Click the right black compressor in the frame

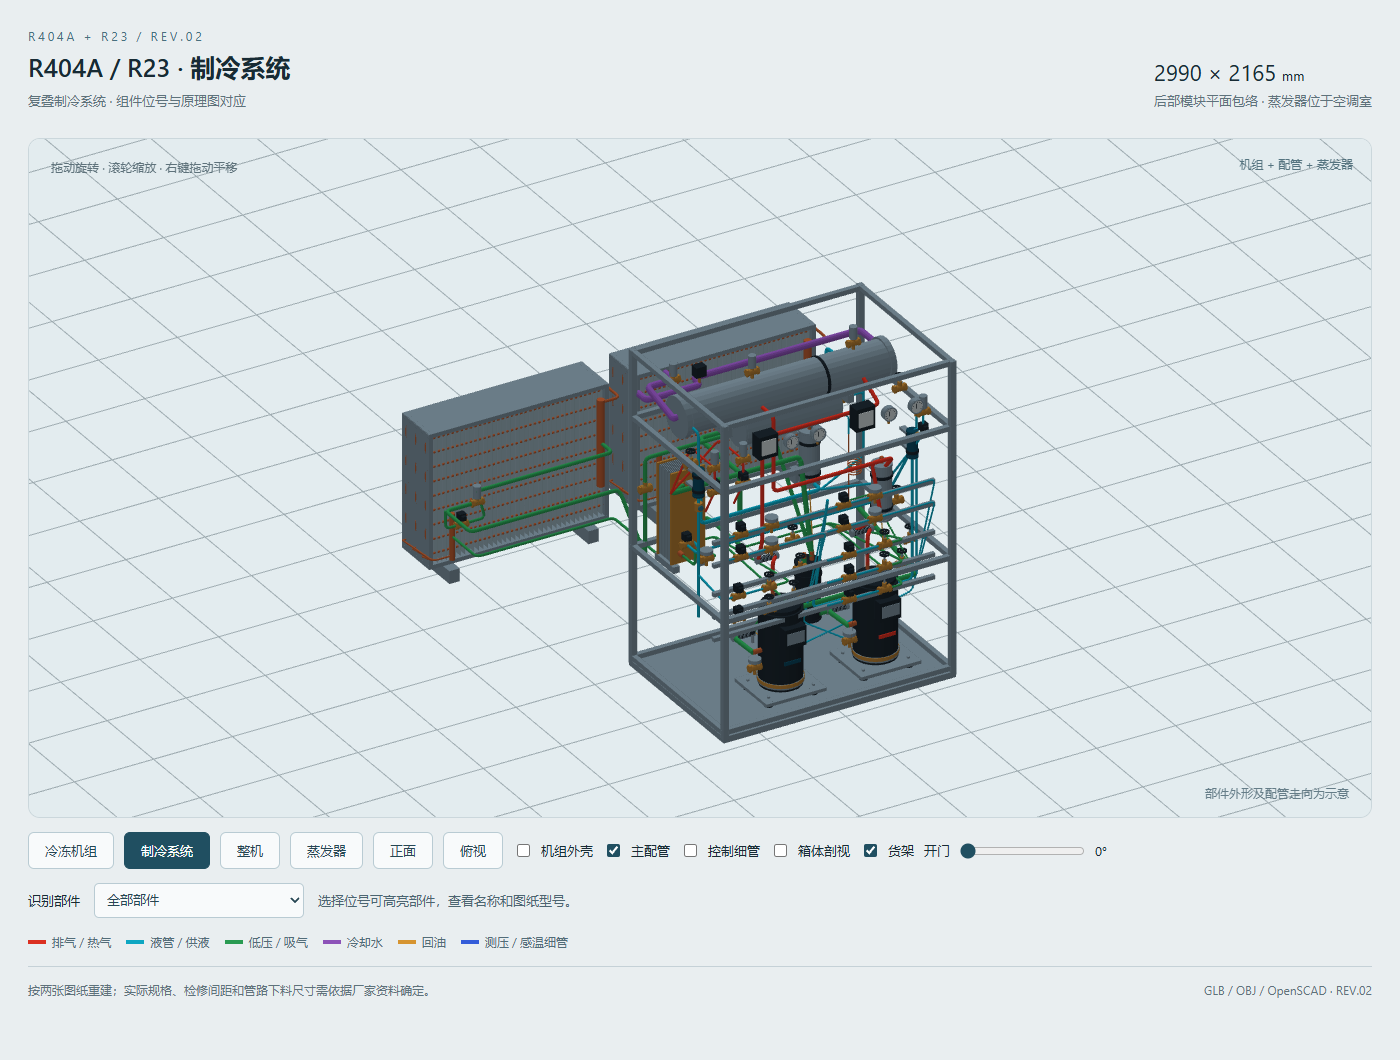coord(875,620)
